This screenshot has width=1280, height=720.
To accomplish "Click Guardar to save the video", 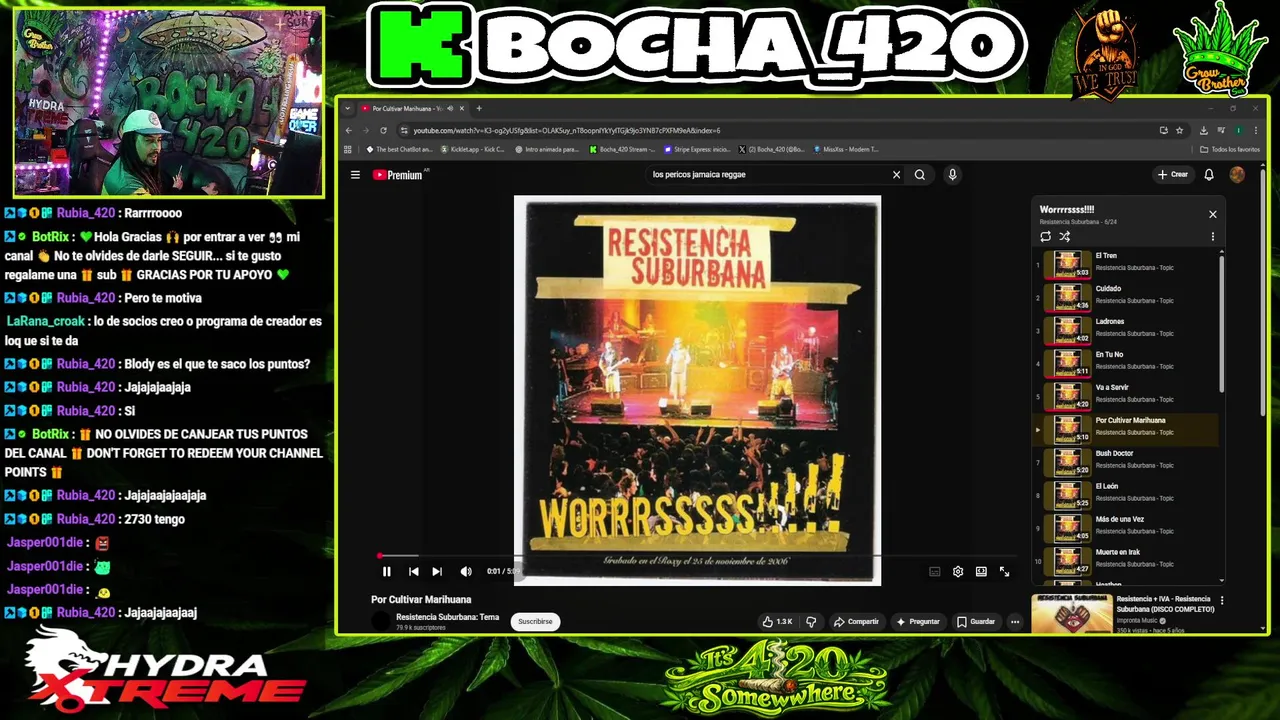I will coord(976,622).
